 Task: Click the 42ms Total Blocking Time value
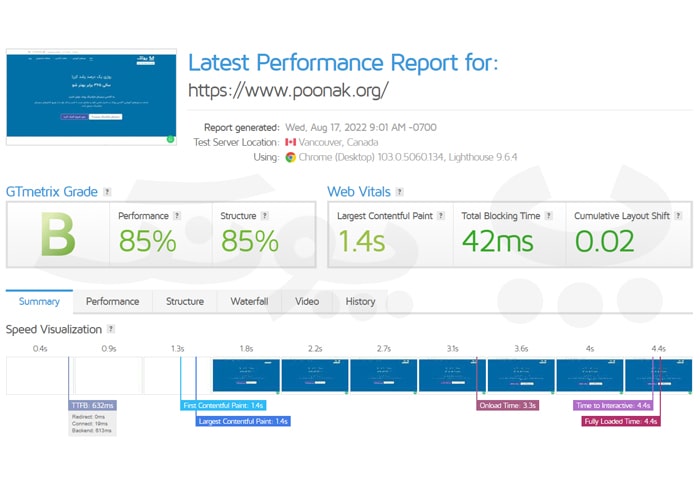(x=498, y=241)
